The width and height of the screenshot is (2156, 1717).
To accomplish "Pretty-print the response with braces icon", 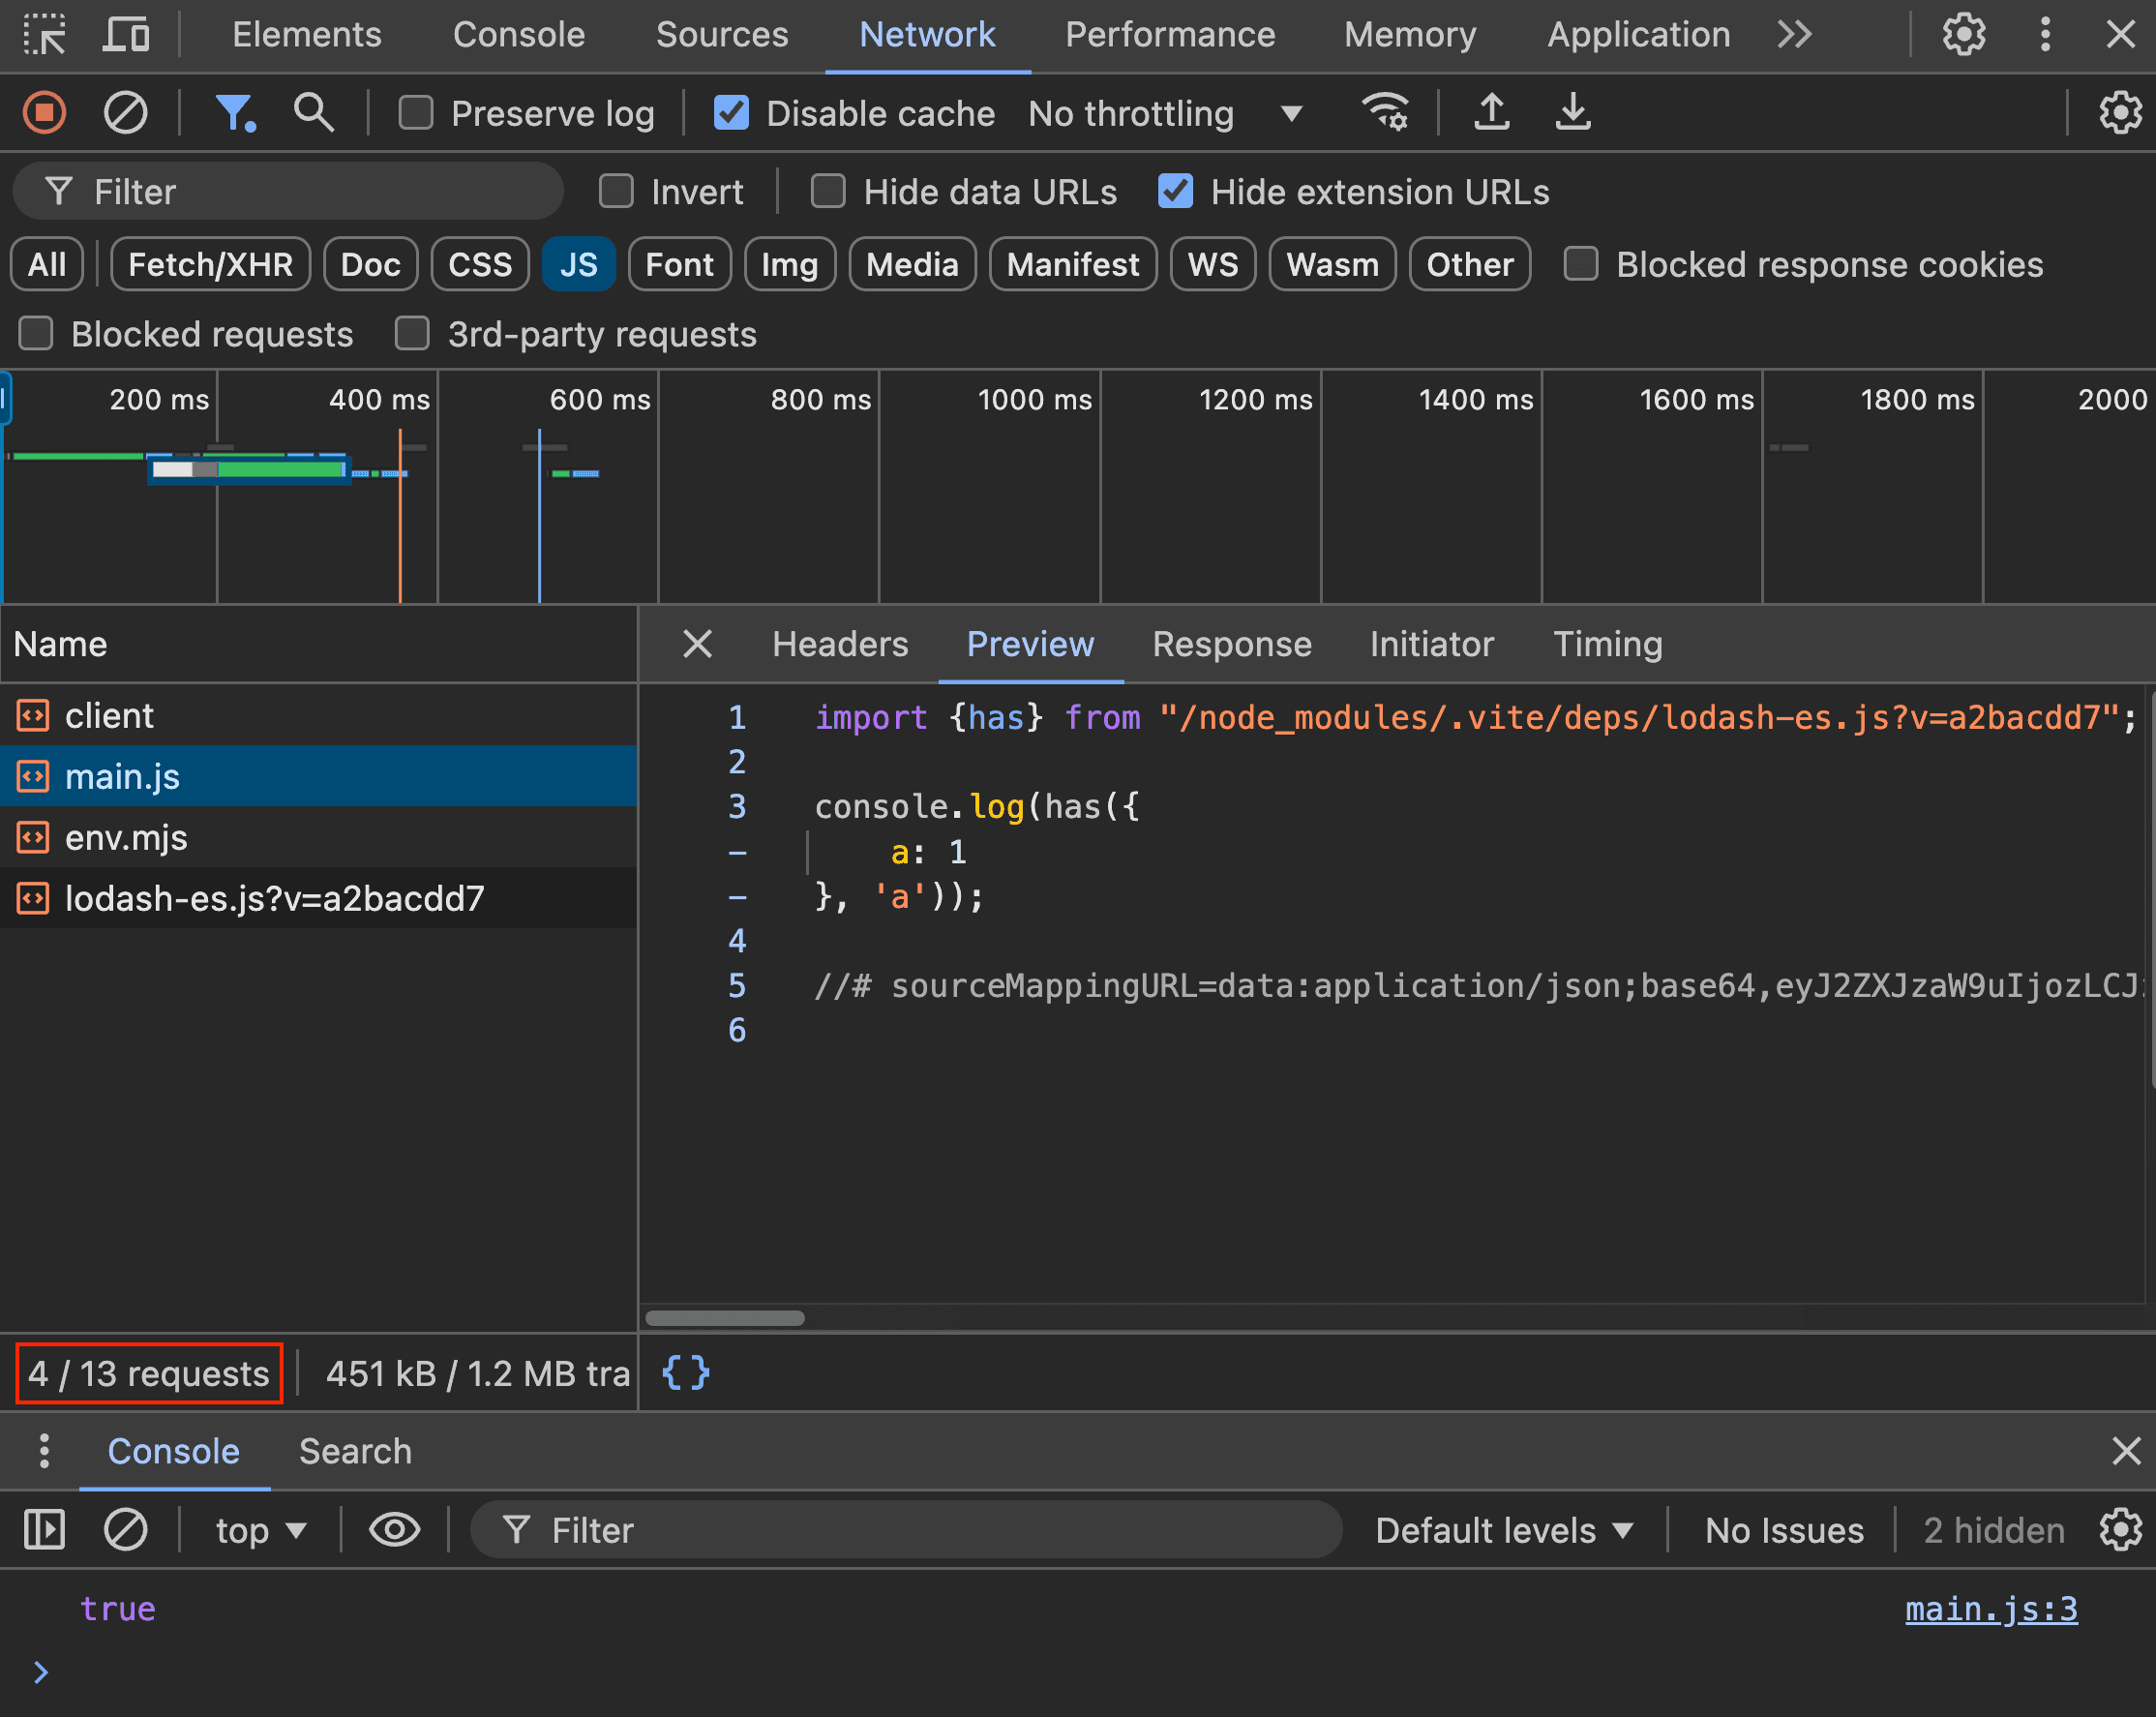I will pyautogui.click(x=684, y=1373).
